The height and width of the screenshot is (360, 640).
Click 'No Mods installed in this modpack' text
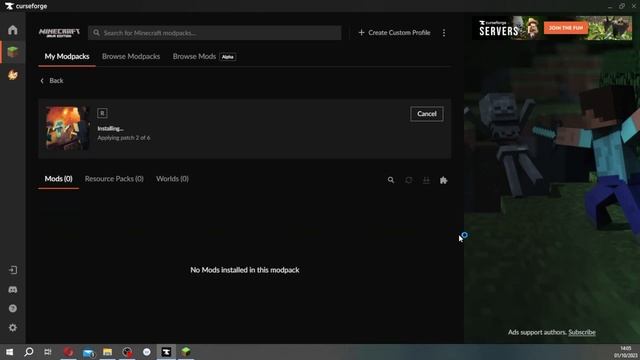(244, 270)
